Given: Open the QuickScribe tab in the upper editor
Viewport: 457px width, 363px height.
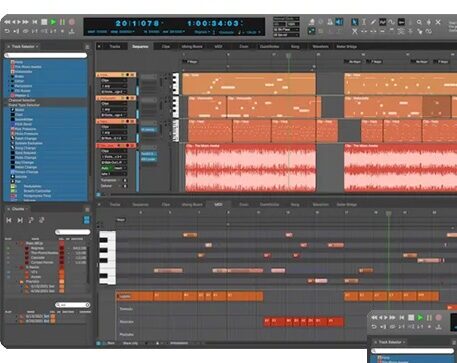Looking at the screenshot, I should (x=269, y=46).
